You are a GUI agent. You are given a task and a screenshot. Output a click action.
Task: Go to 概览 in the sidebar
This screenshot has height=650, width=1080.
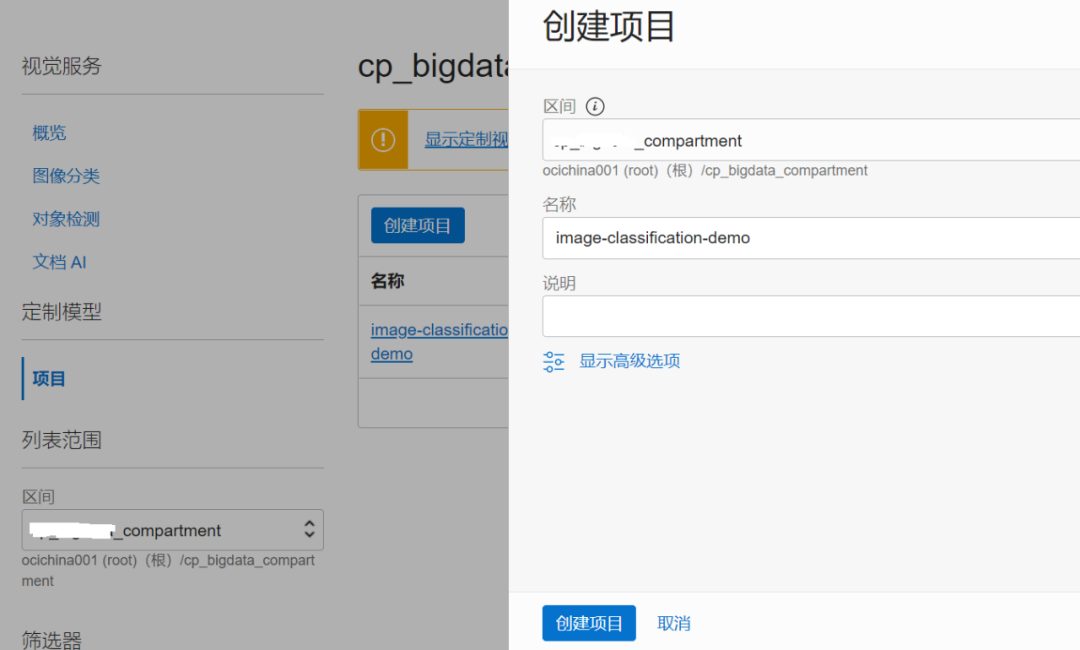click(50, 133)
